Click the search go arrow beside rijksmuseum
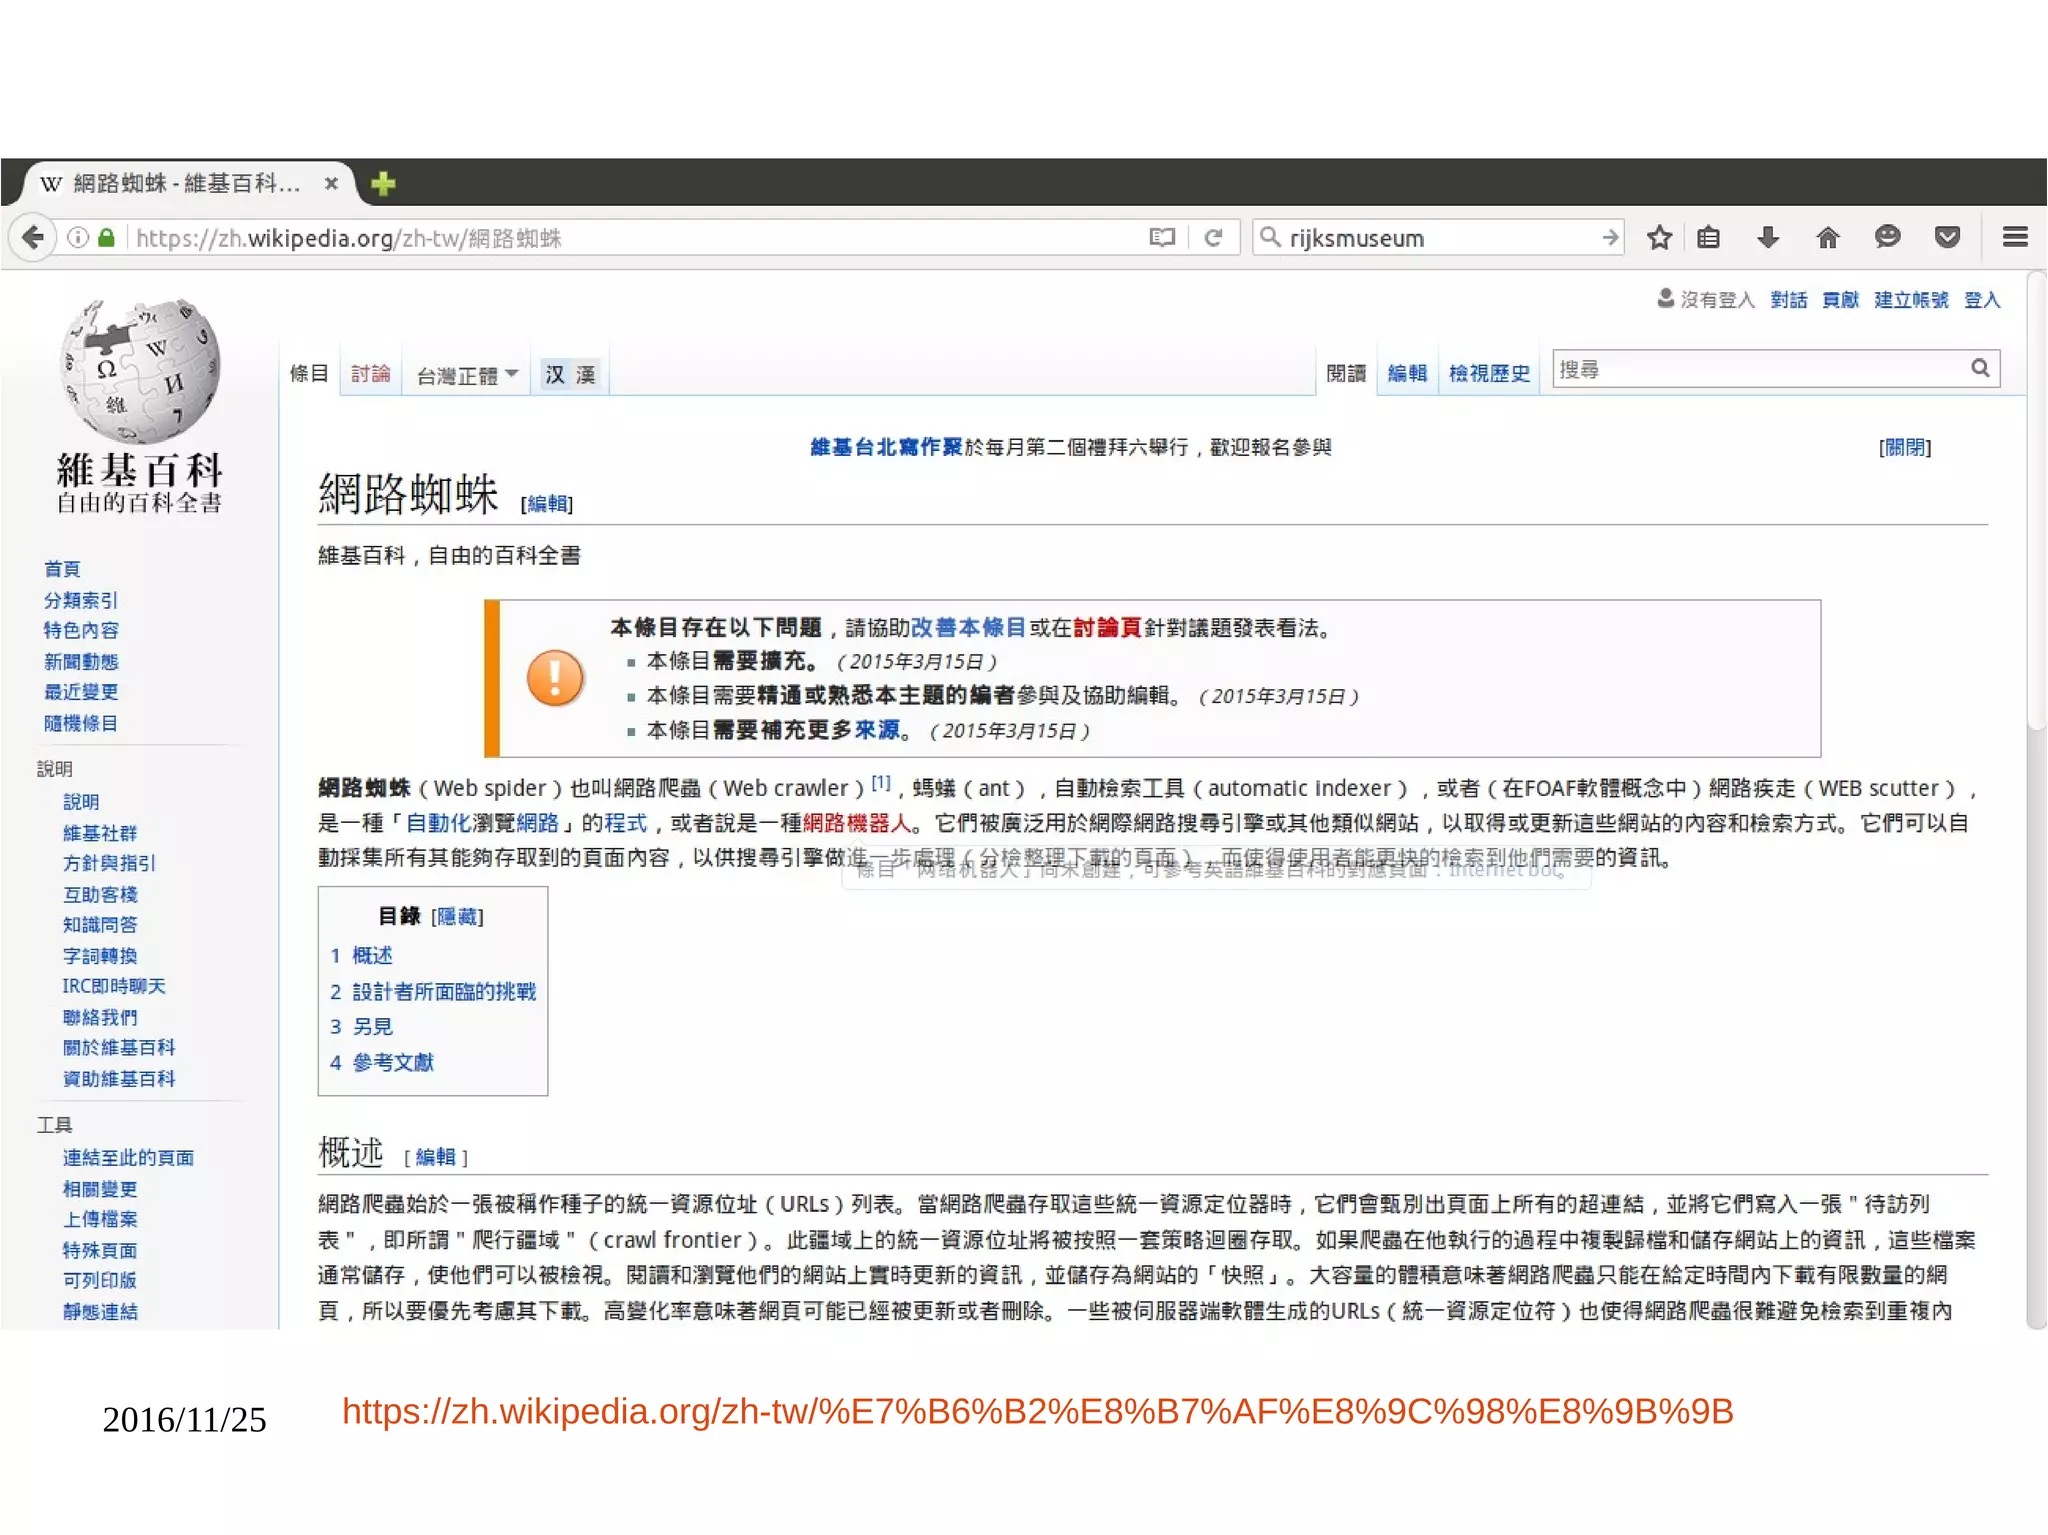 [x=1609, y=238]
